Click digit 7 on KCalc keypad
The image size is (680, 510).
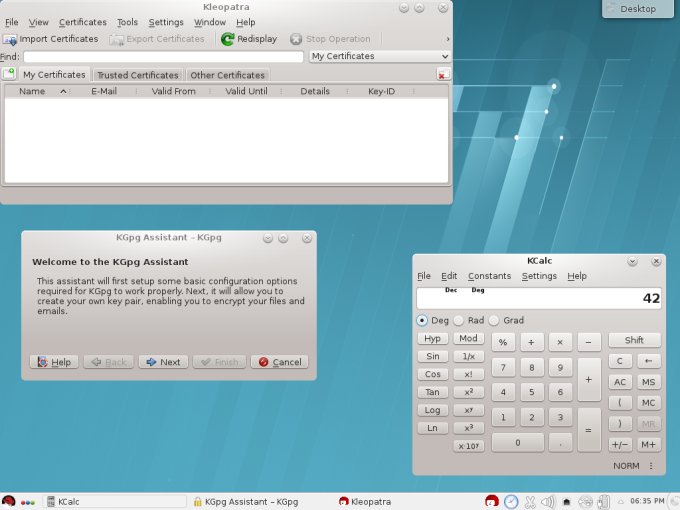click(x=503, y=368)
